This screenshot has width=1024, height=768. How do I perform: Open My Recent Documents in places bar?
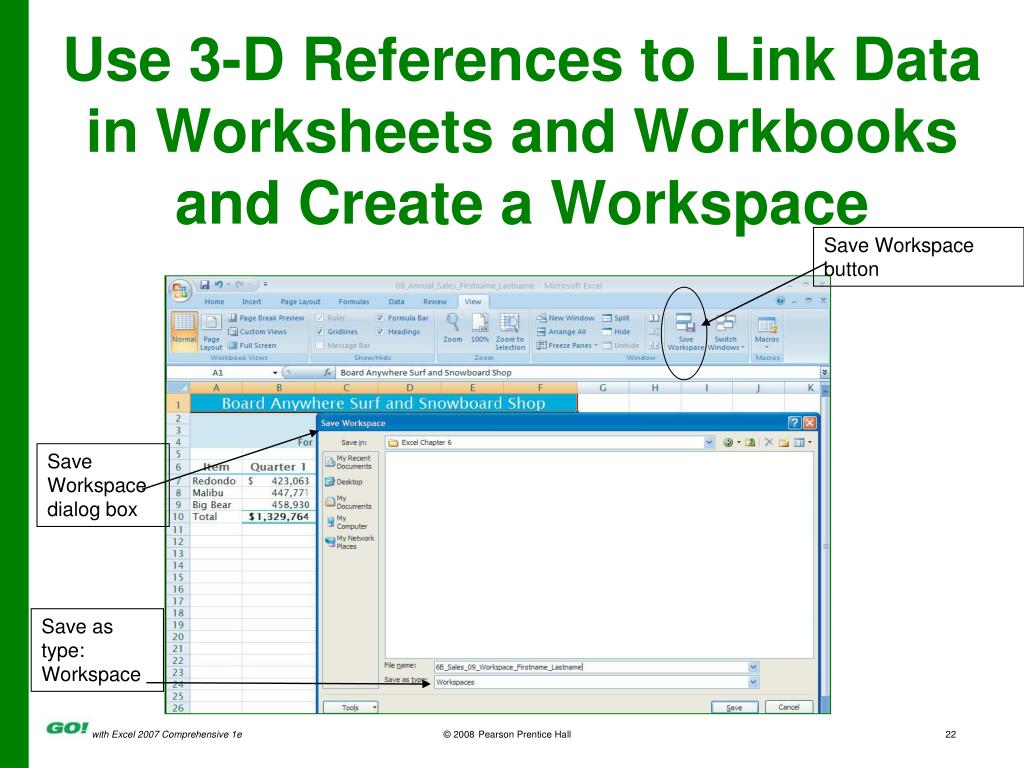349,462
